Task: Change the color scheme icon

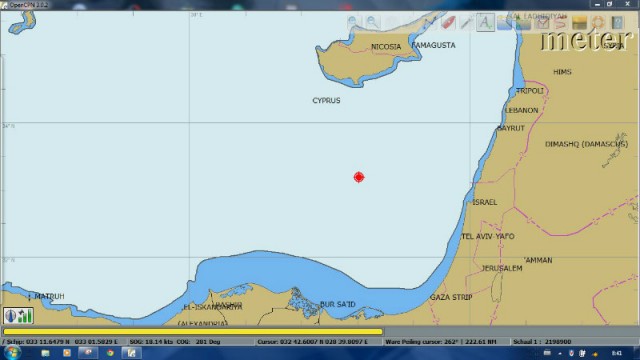Action: click(580, 22)
